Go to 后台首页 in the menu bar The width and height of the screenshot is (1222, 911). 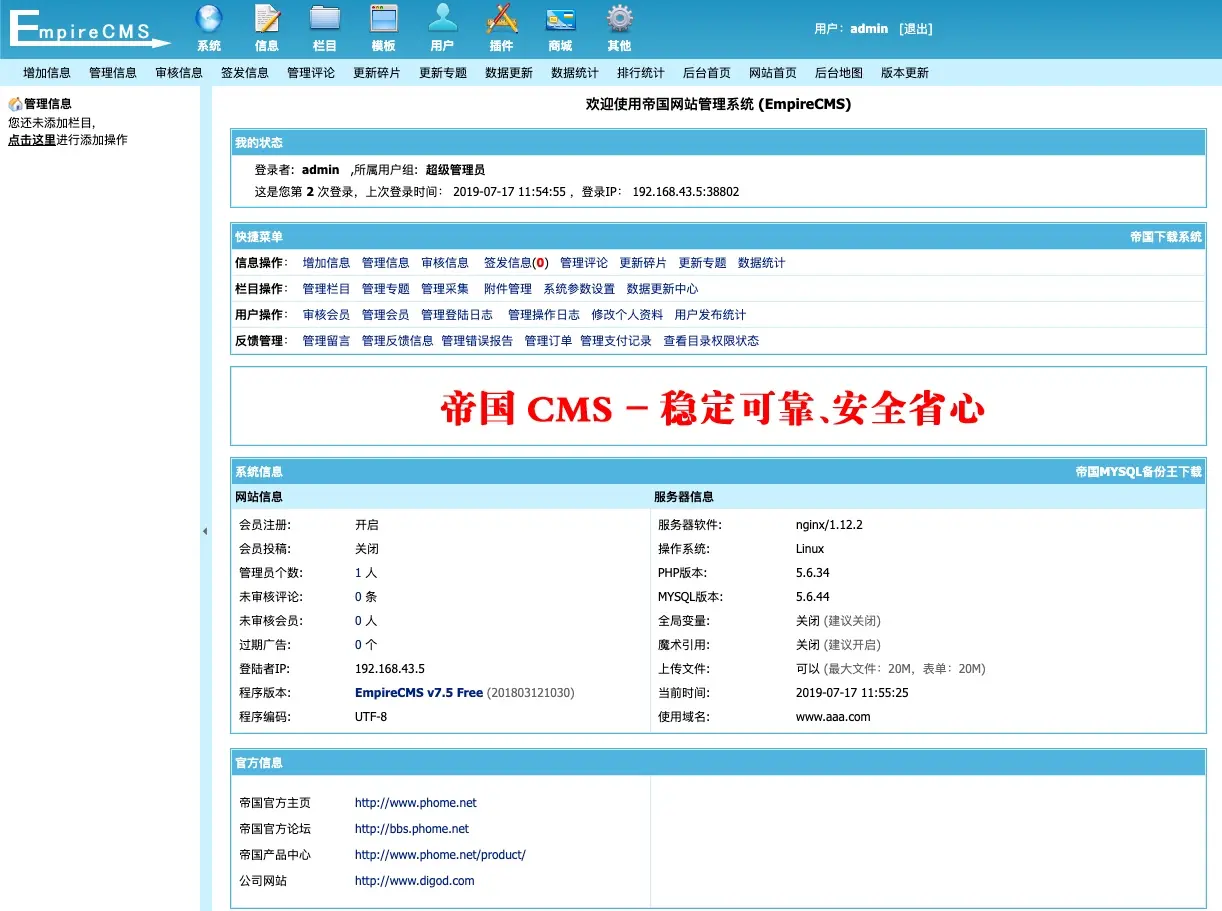coord(707,73)
